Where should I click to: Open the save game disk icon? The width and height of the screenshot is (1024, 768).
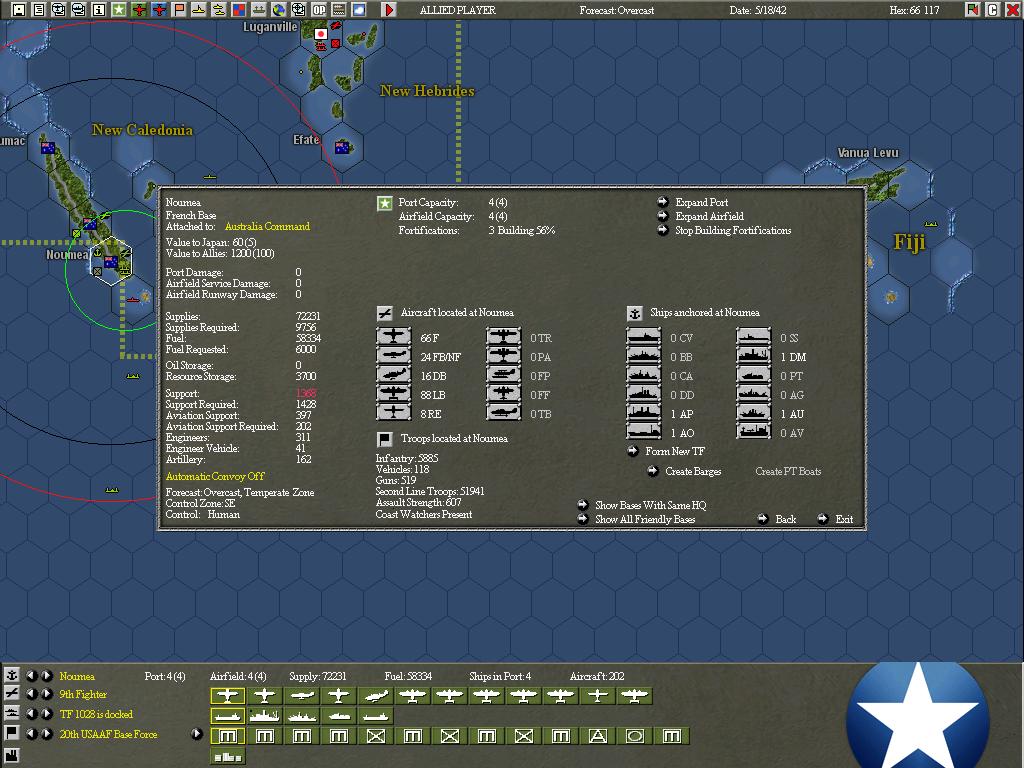tap(19, 9)
